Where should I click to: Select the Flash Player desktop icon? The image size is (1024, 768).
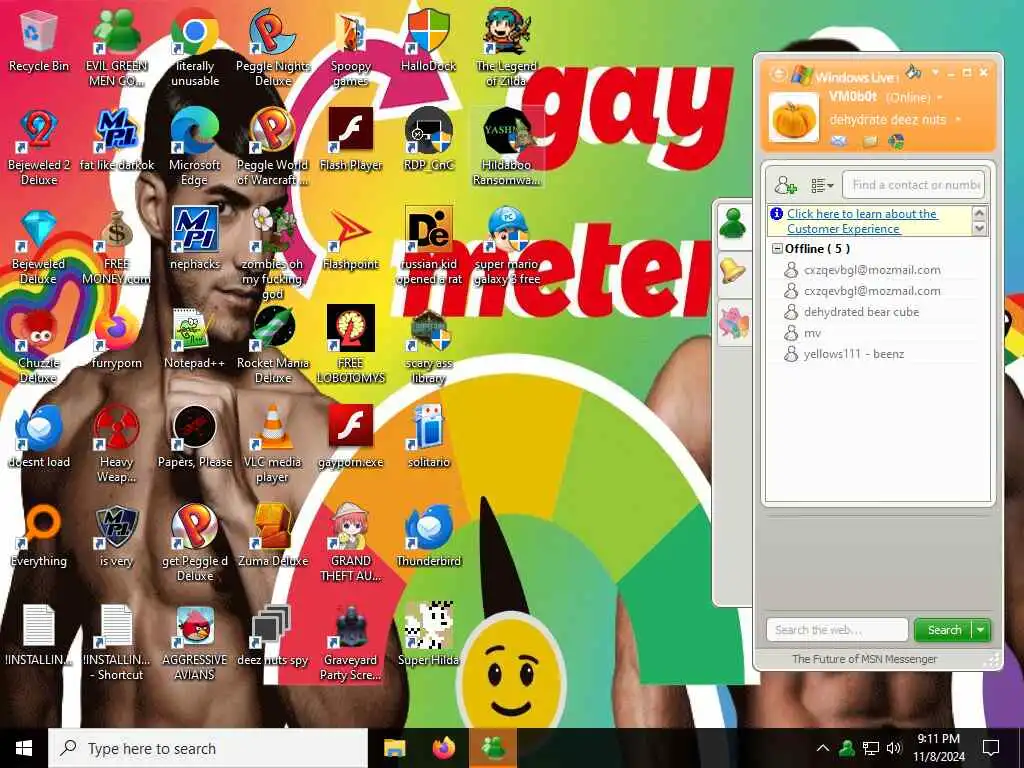(x=351, y=139)
